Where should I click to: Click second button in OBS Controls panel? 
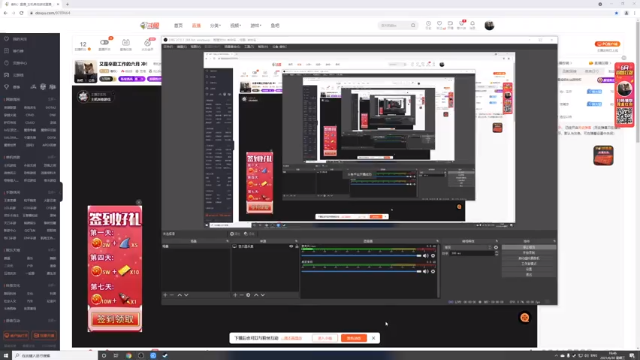[529, 253]
